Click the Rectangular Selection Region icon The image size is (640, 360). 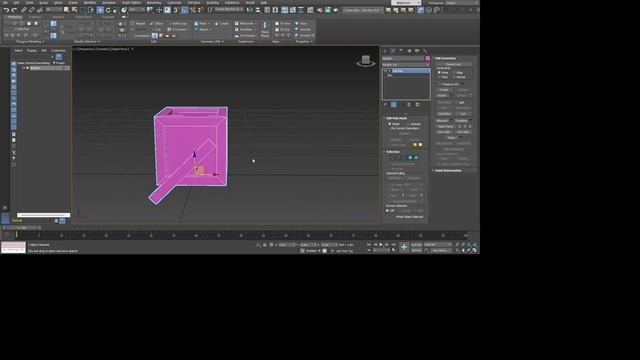click(x=82, y=10)
